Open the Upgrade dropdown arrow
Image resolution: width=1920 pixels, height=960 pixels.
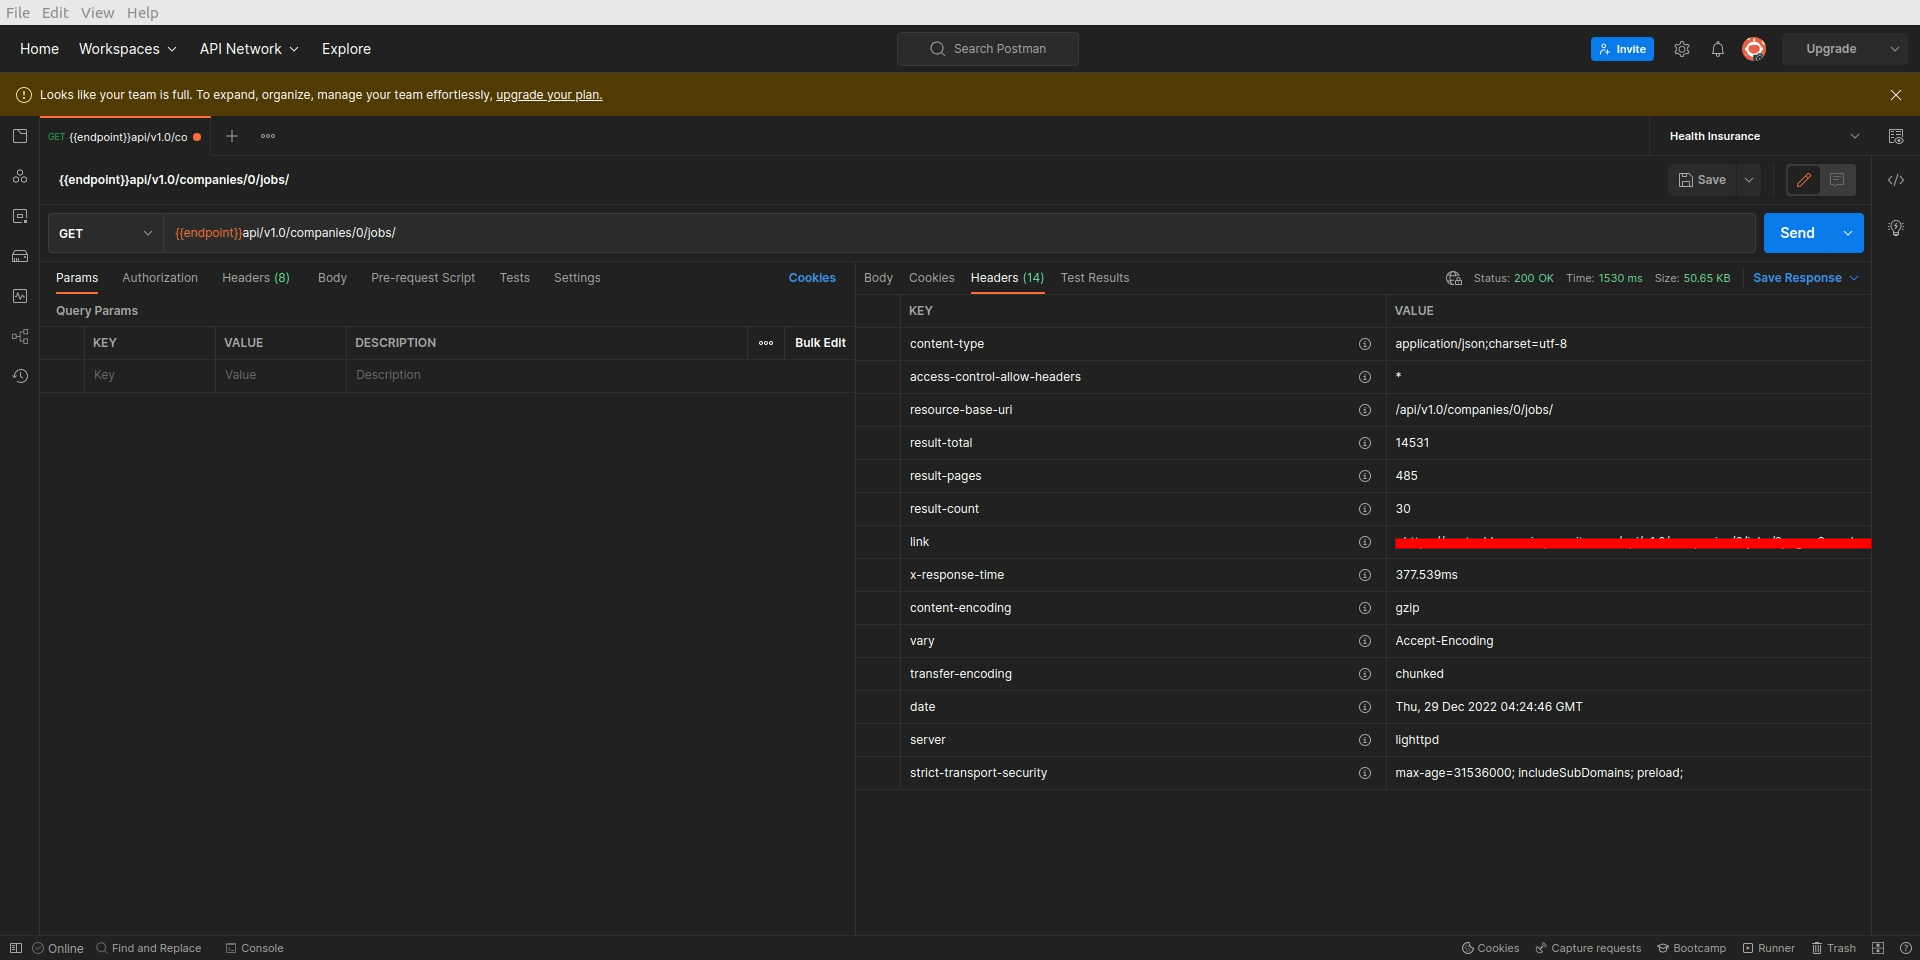tap(1894, 49)
